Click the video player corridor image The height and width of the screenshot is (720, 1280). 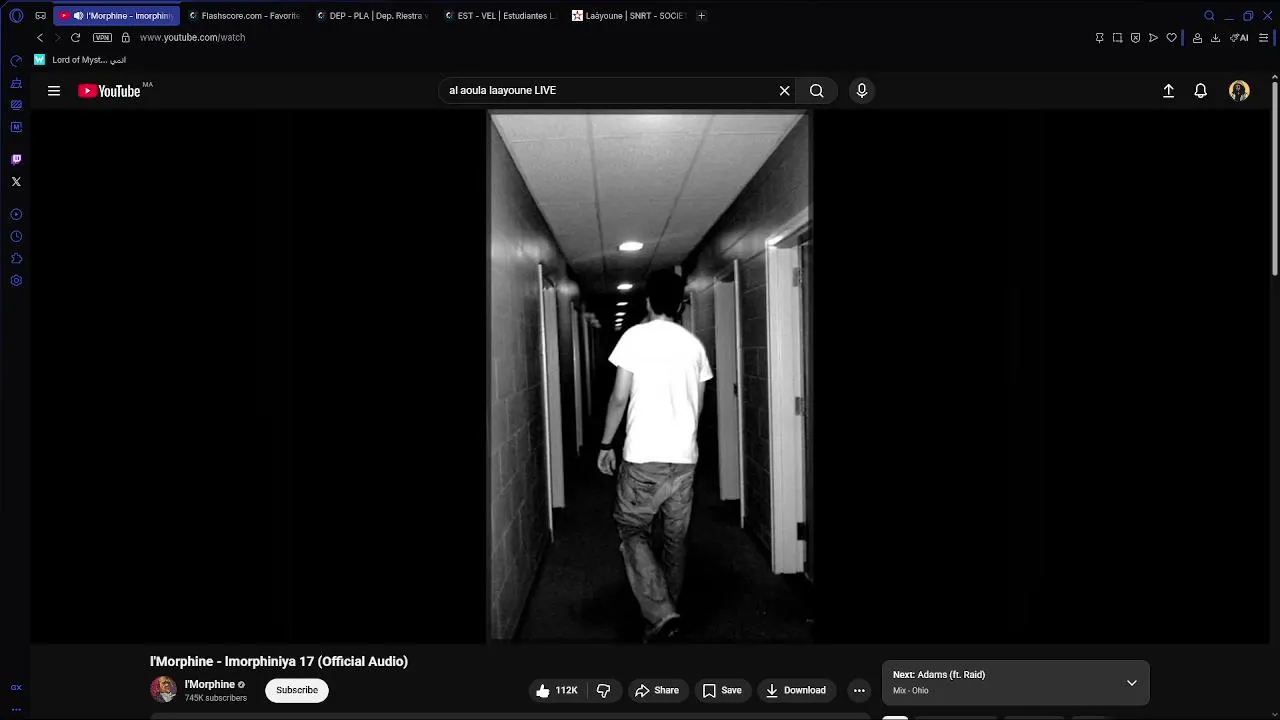[x=649, y=376]
